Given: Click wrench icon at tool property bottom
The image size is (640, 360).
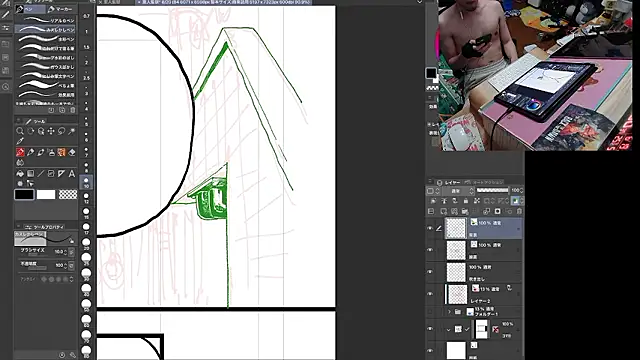Looking at the screenshot, I should tap(73, 355).
